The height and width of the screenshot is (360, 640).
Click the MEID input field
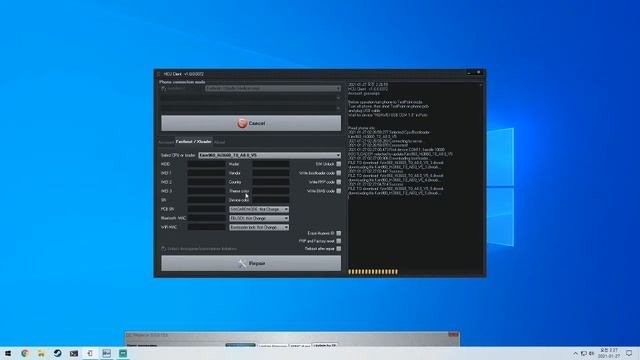[206, 164]
